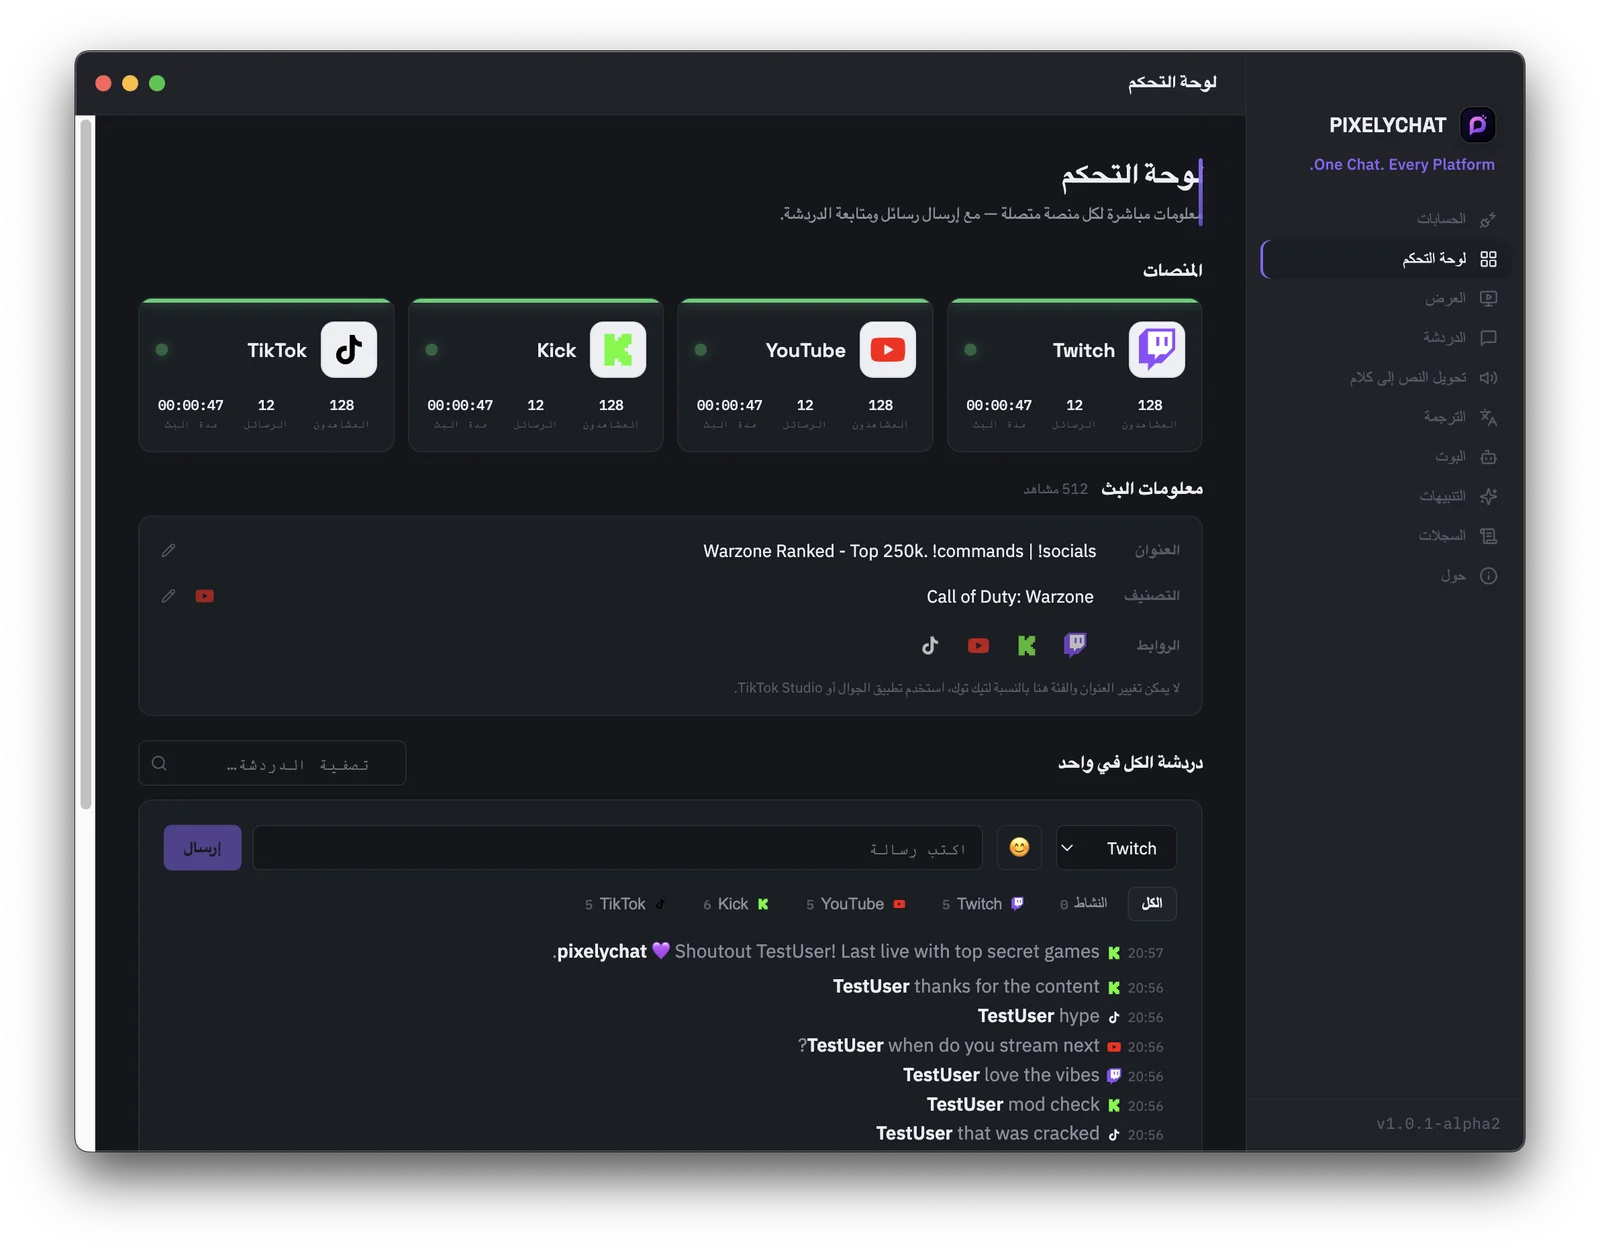Click the Kick platform card logo
The height and width of the screenshot is (1251, 1600).
(618, 350)
